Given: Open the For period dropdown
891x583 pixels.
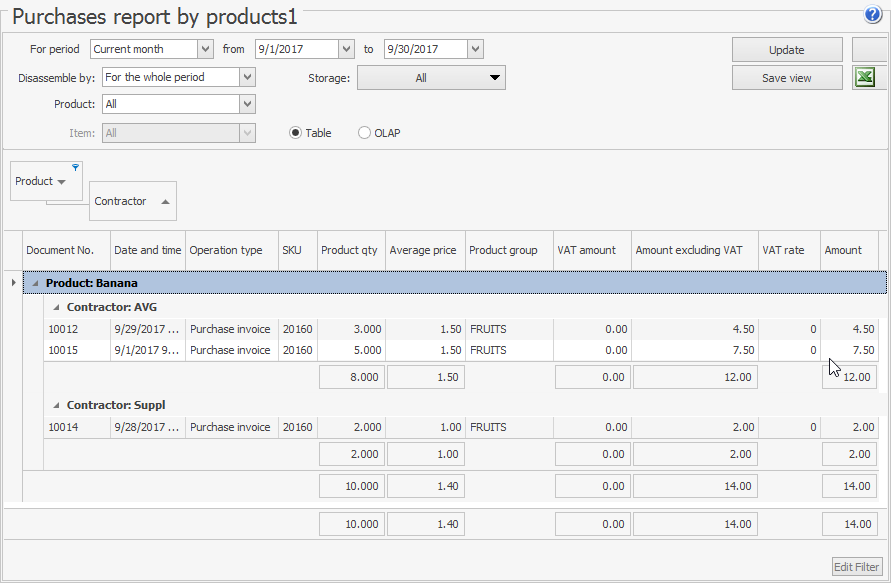Looking at the screenshot, I should [205, 49].
